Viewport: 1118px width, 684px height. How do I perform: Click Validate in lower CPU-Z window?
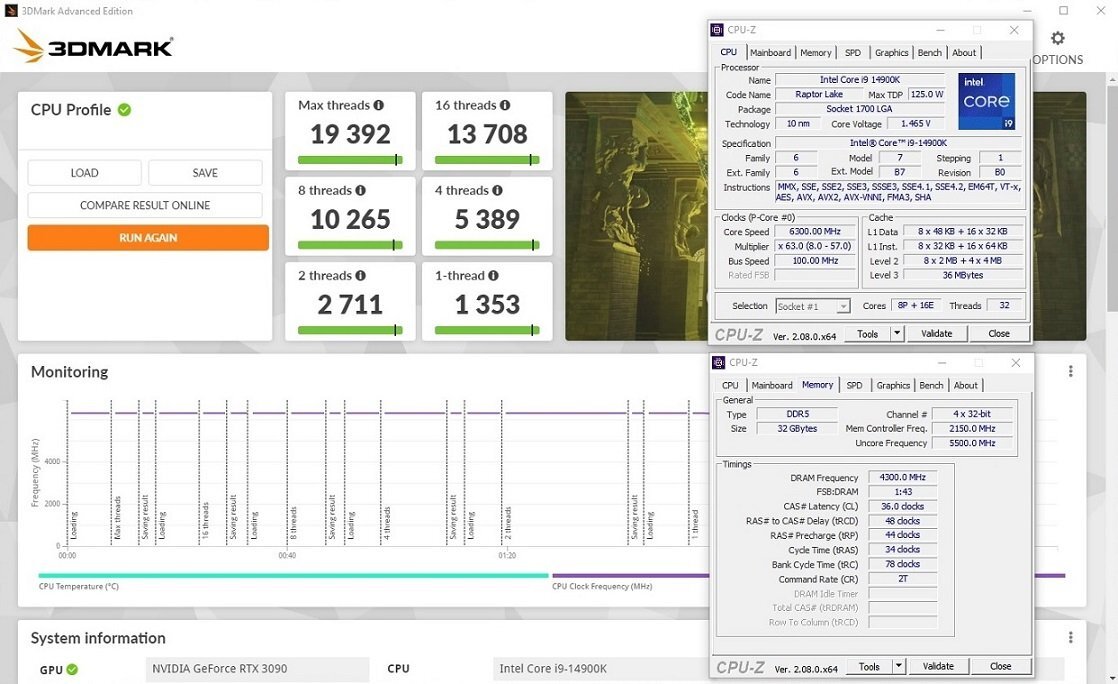938,666
